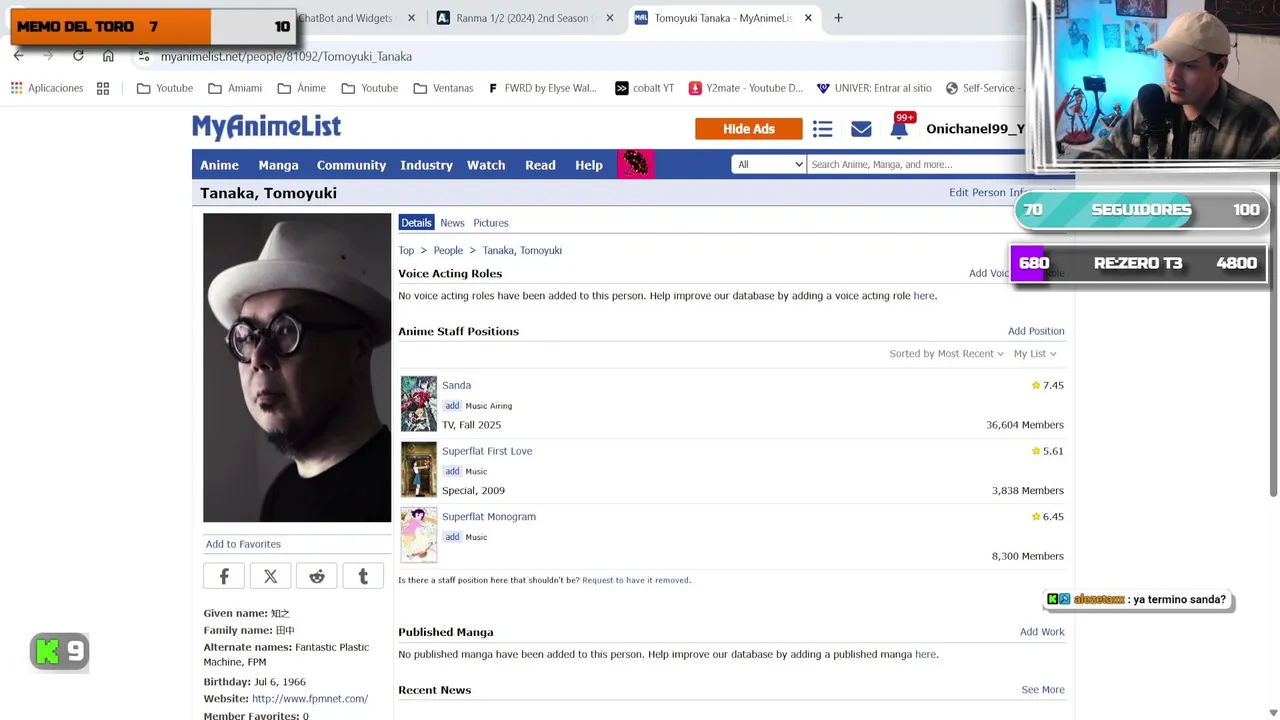
Task: Focus the Search Anime, Manga search field
Action: tap(915, 164)
